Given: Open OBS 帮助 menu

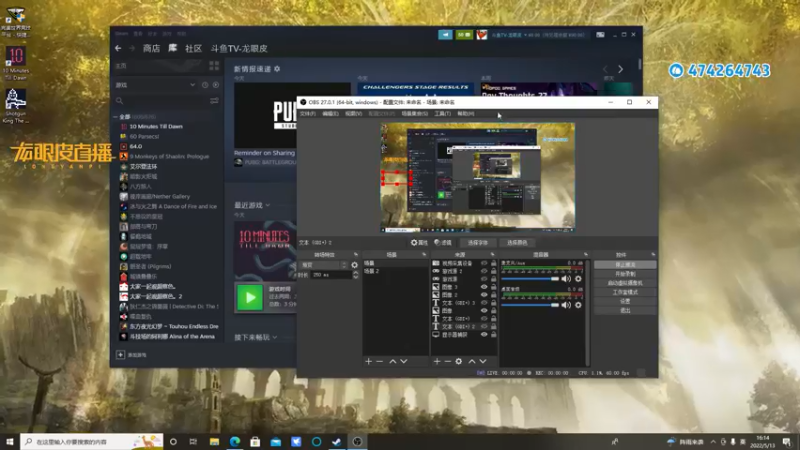Looking at the screenshot, I should [x=465, y=114].
